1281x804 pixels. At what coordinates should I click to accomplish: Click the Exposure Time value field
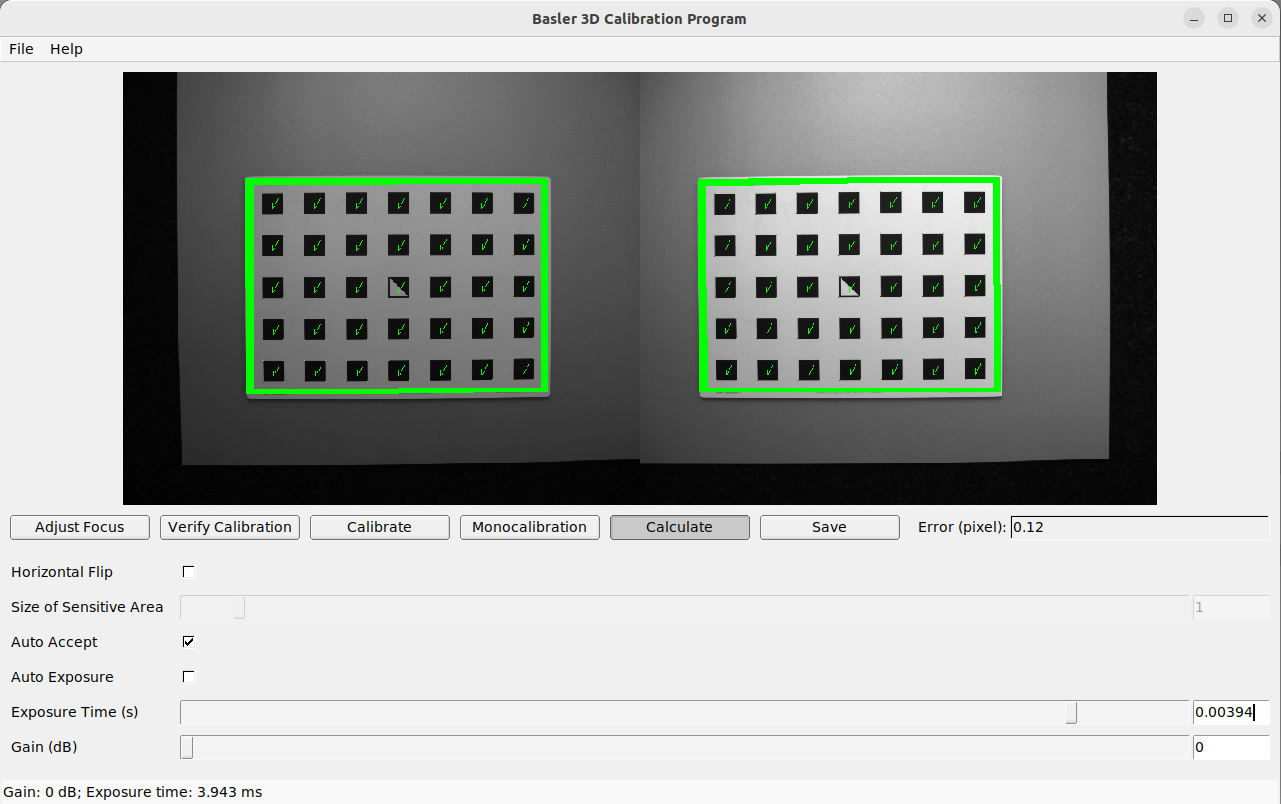pos(1230,712)
